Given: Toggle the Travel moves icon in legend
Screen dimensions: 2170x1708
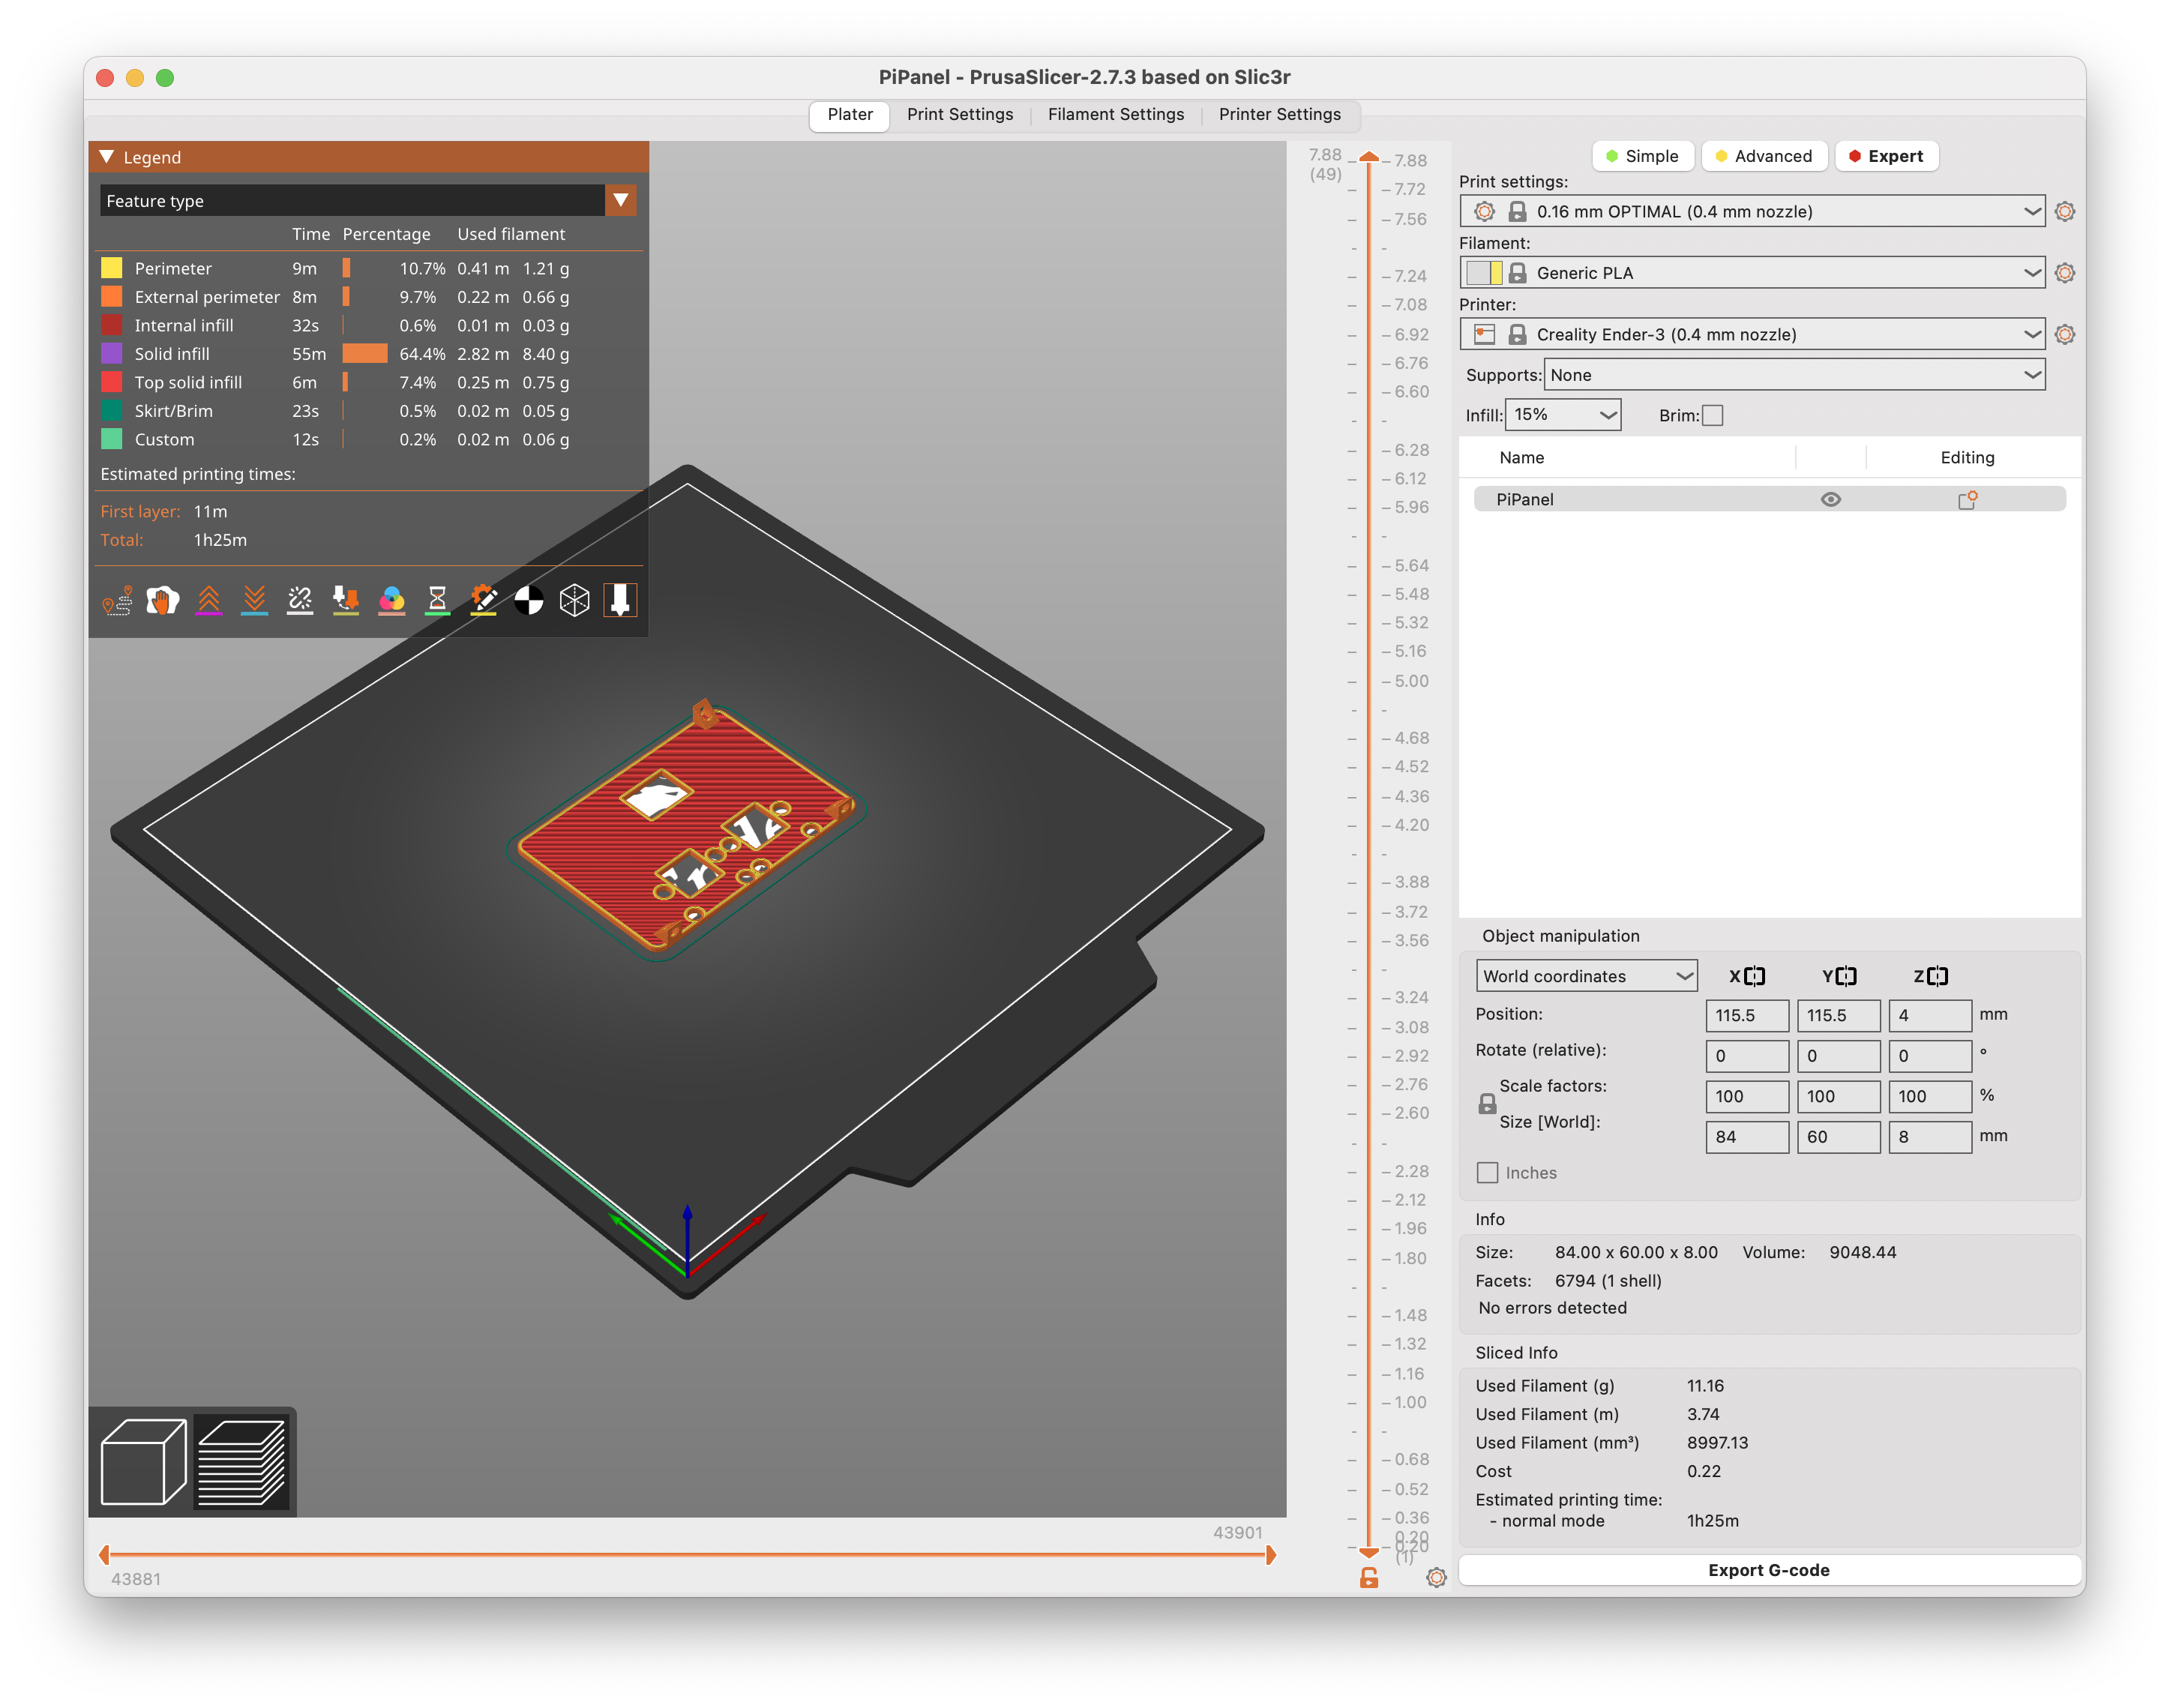Looking at the screenshot, I should (117, 600).
